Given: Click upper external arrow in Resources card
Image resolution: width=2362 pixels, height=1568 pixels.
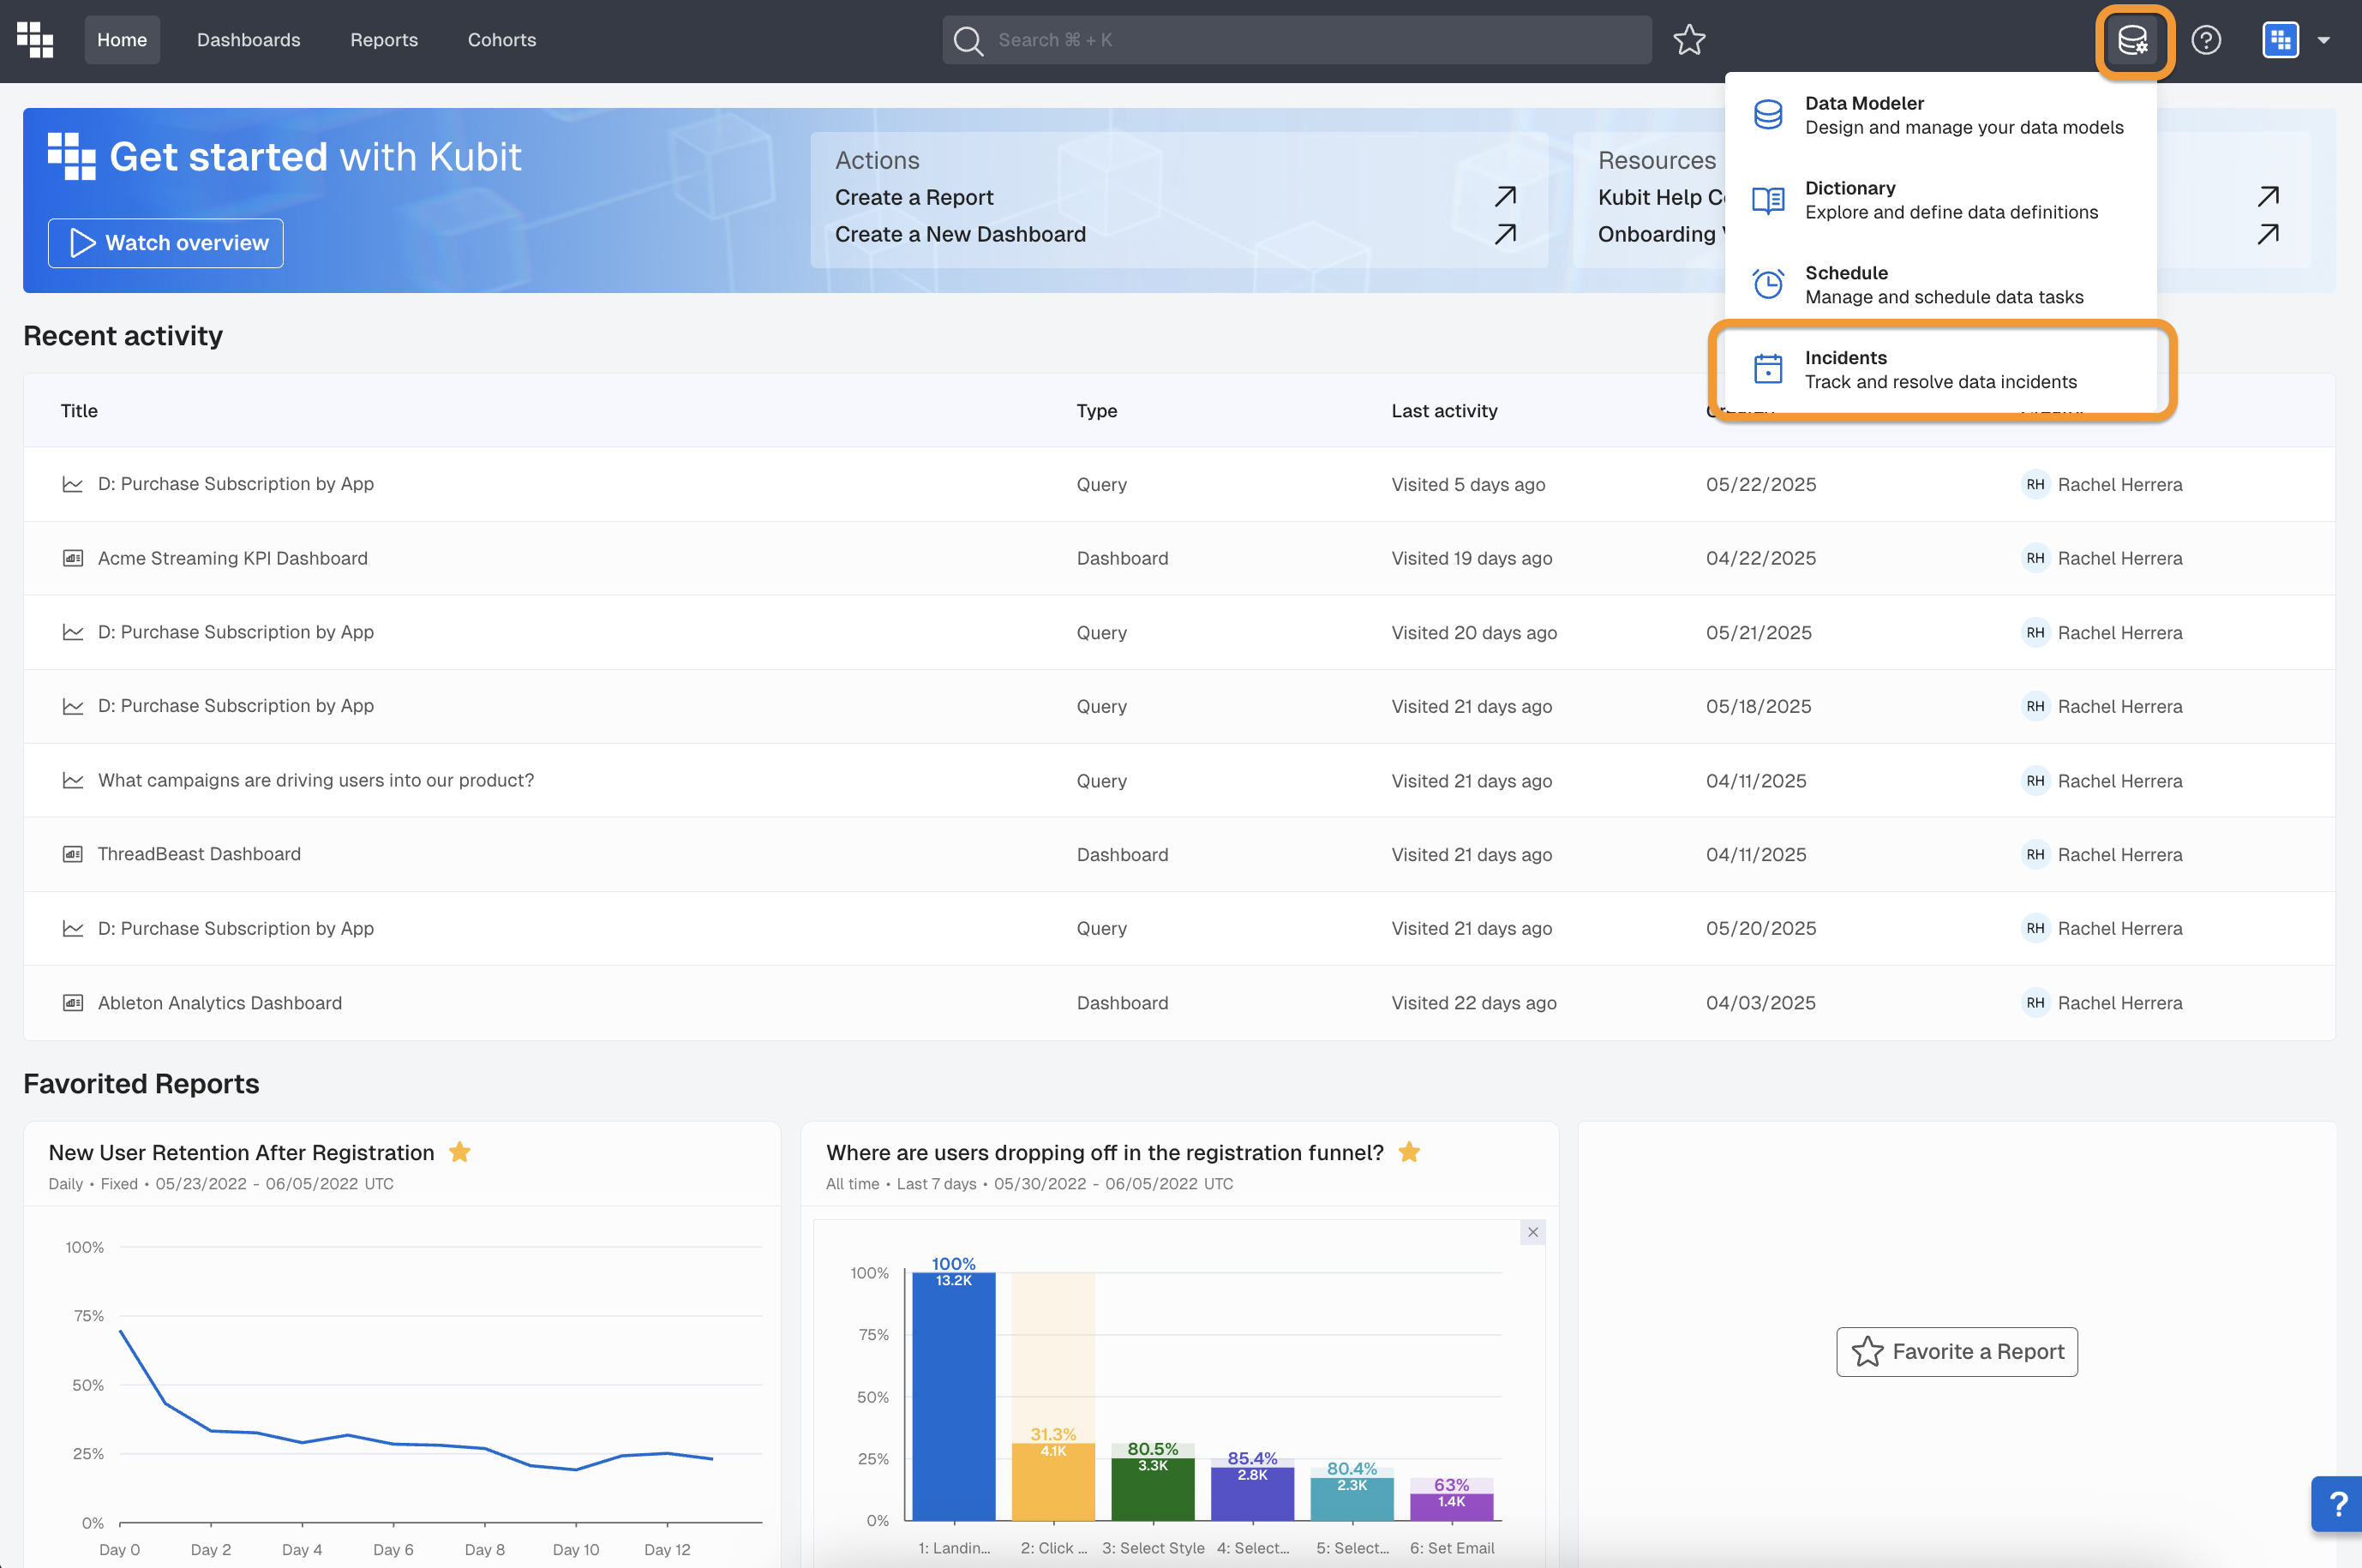Looking at the screenshot, I should click(2268, 197).
